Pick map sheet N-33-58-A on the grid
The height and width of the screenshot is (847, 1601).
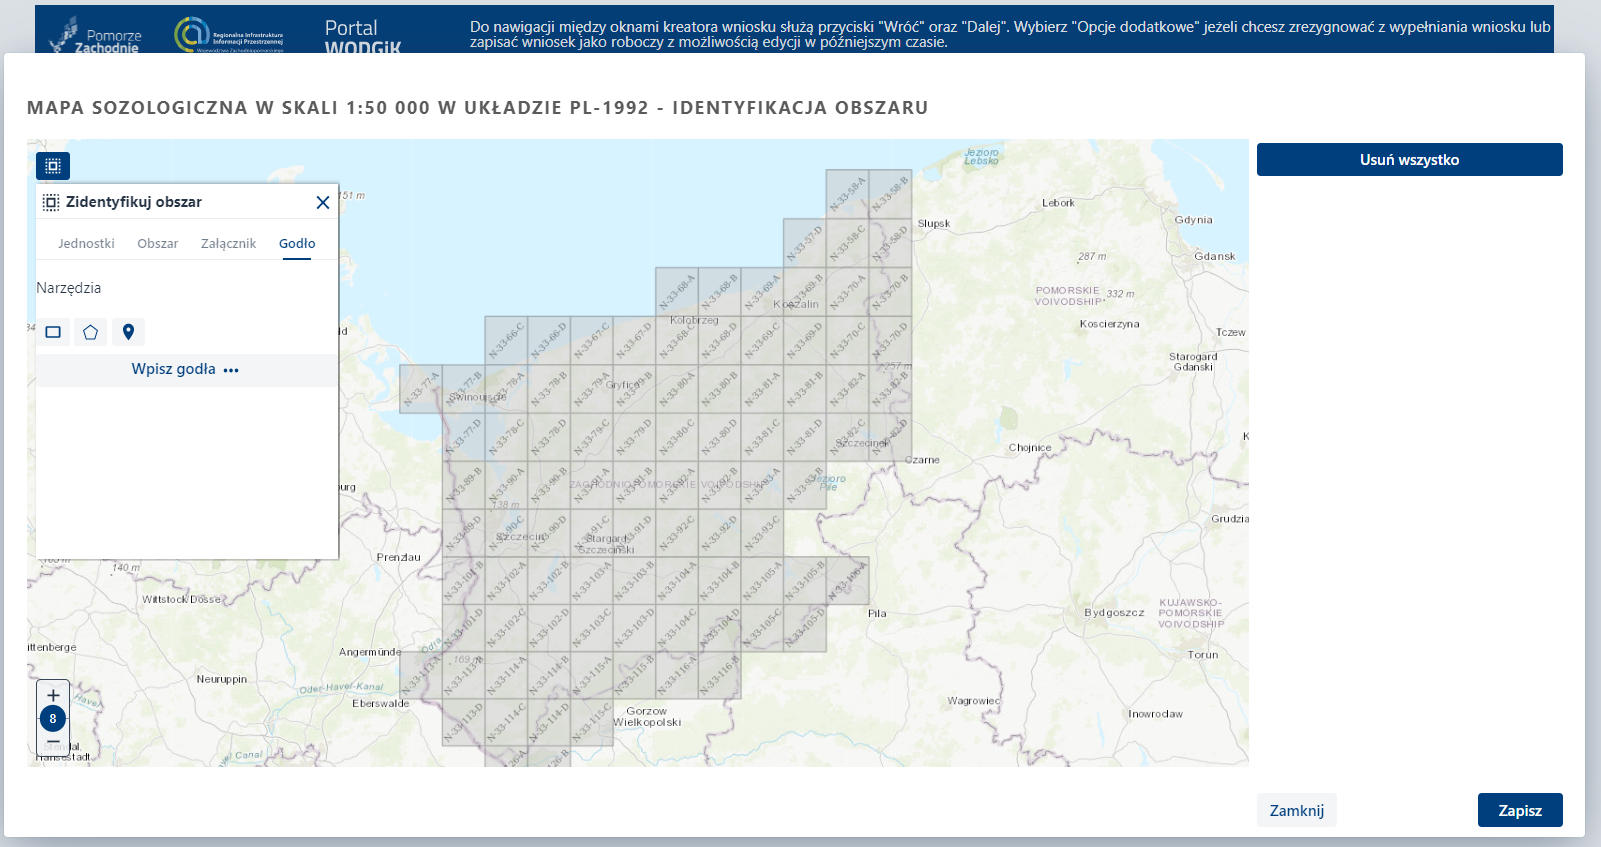coord(847,193)
